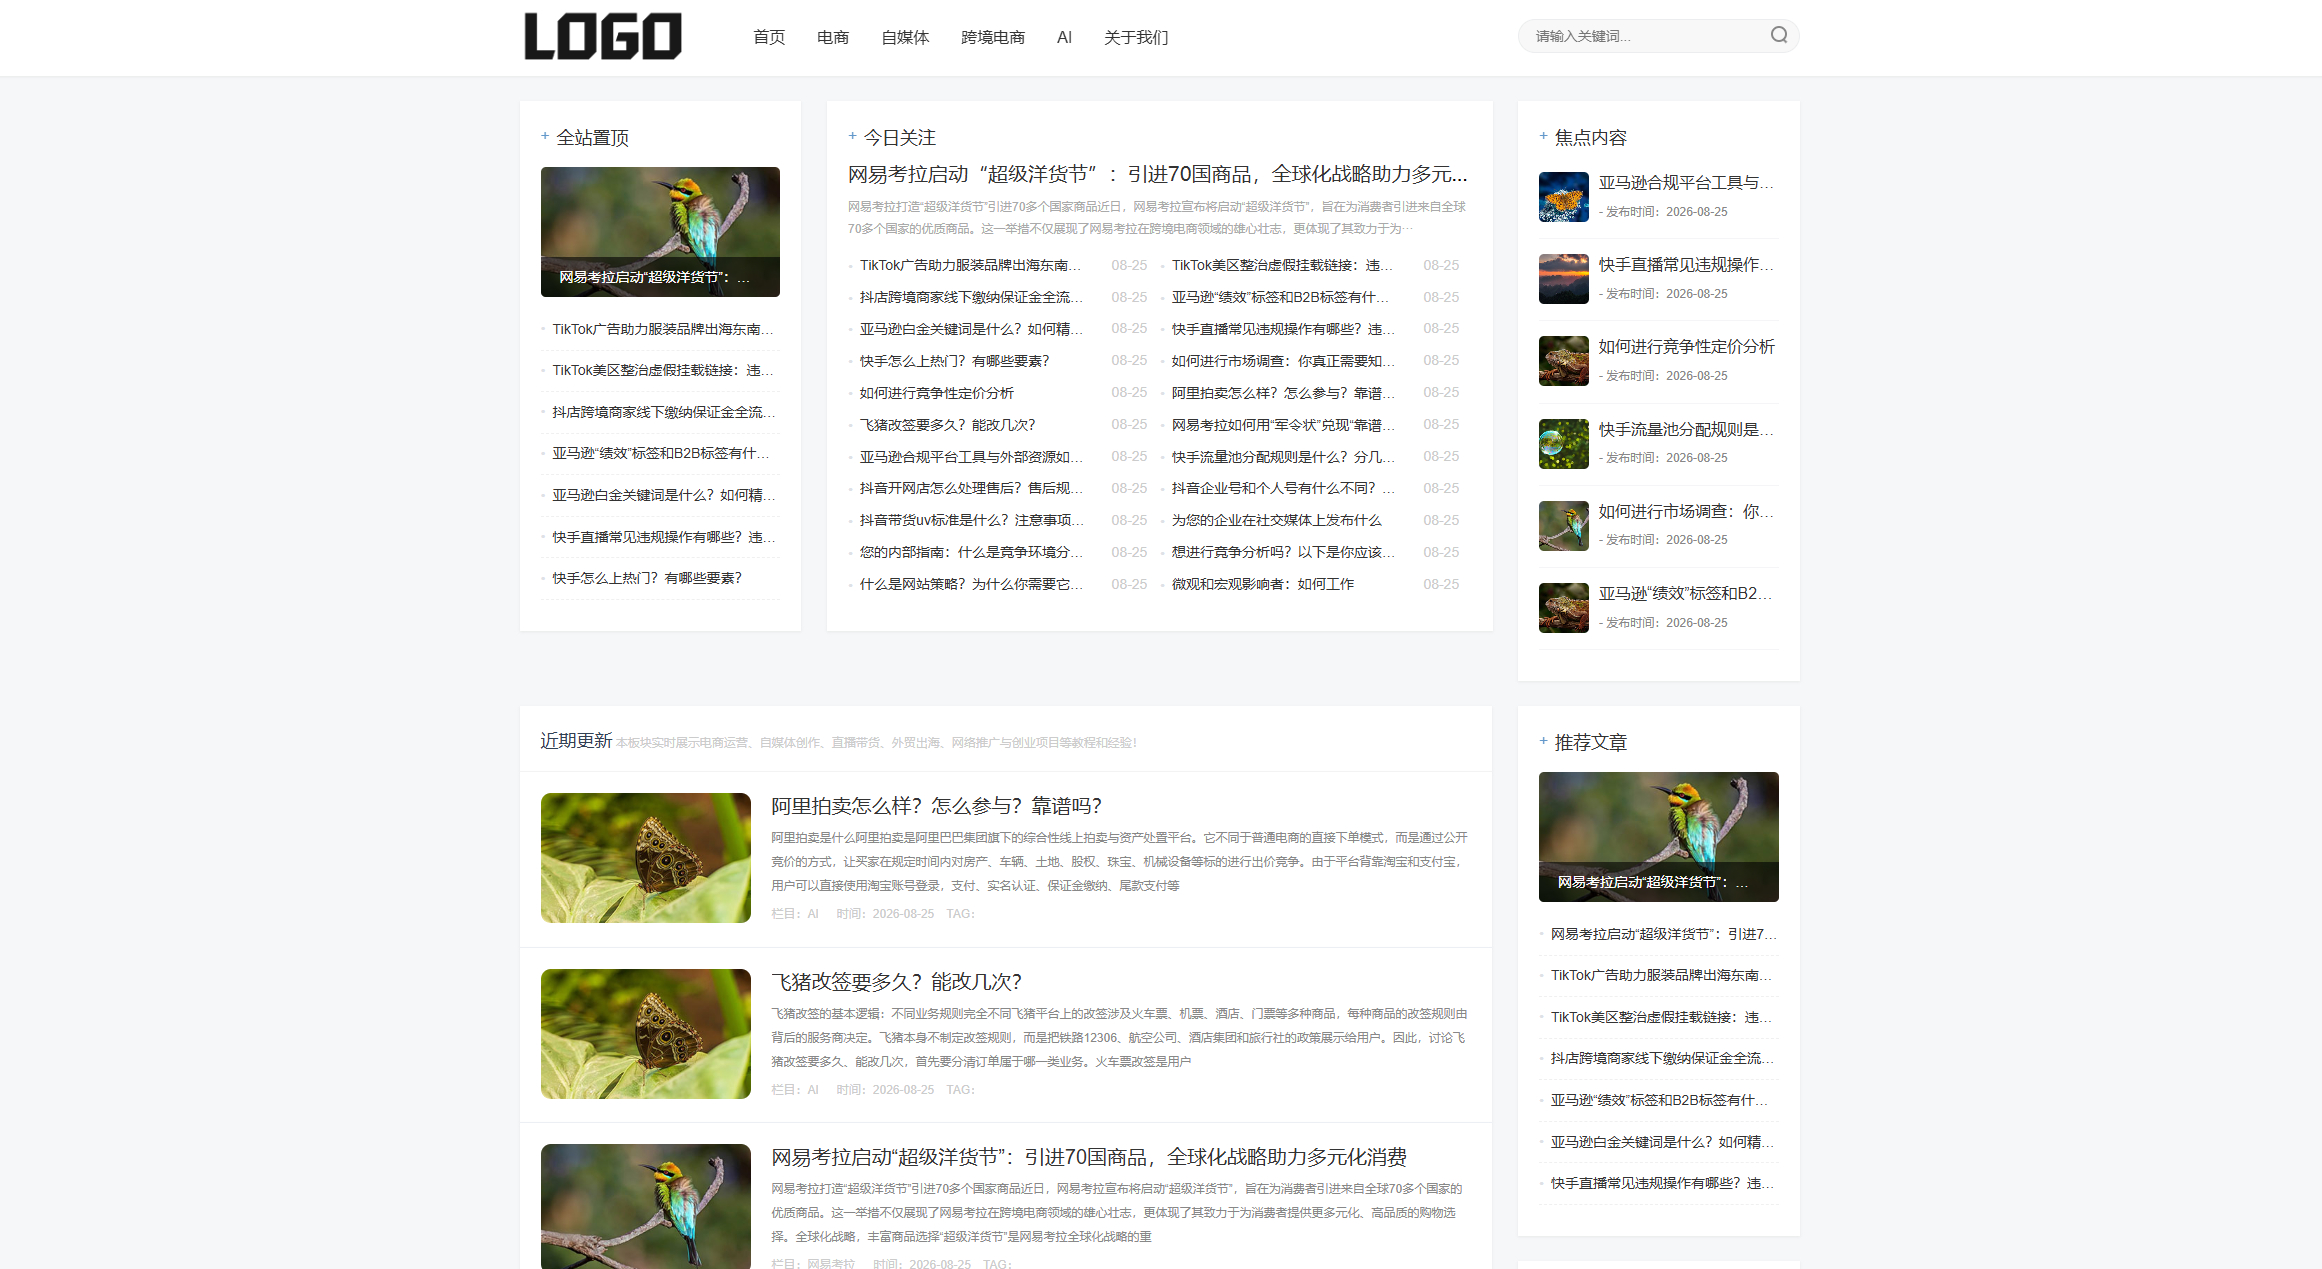Open 网易考拉启动"超级洋货节":引进7 in 推荐文章
2322x1269 pixels.
pyautogui.click(x=1662, y=934)
